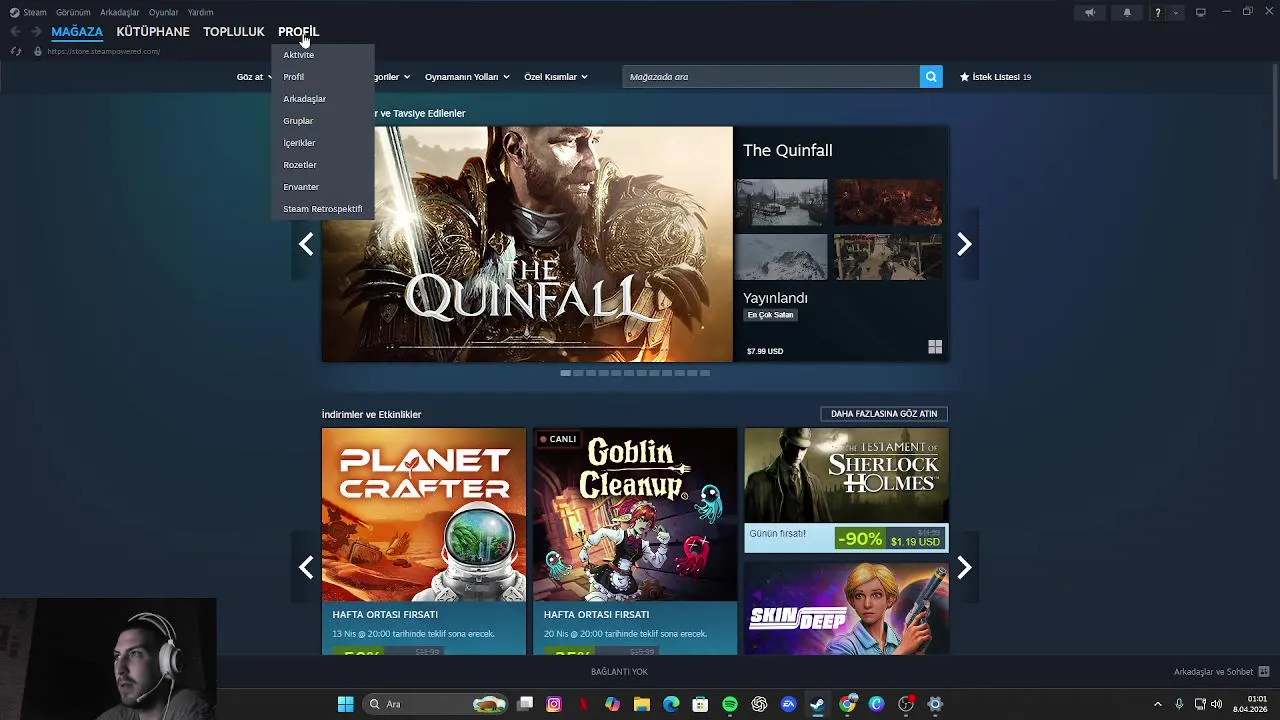This screenshot has width=1280, height=720.
Task: Click the Windows platform icon on Quinfall
Action: [x=935, y=347]
